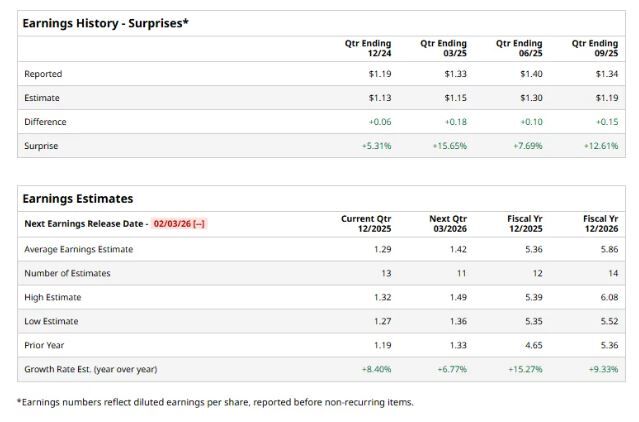Image resolution: width=639 pixels, height=422 pixels.
Task: Click the Qtr Ending 09/25 column header
Action: [x=595, y=48]
